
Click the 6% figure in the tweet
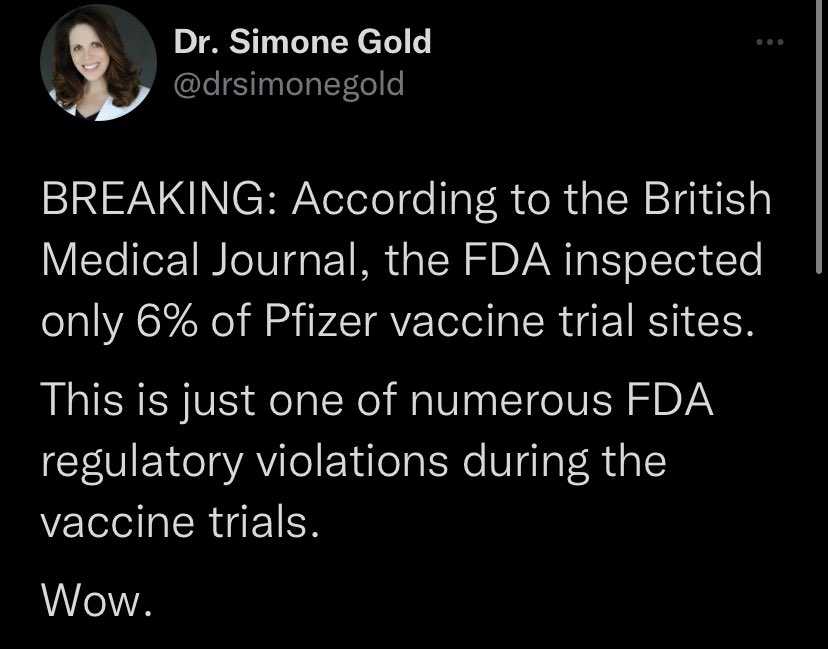coord(167,321)
